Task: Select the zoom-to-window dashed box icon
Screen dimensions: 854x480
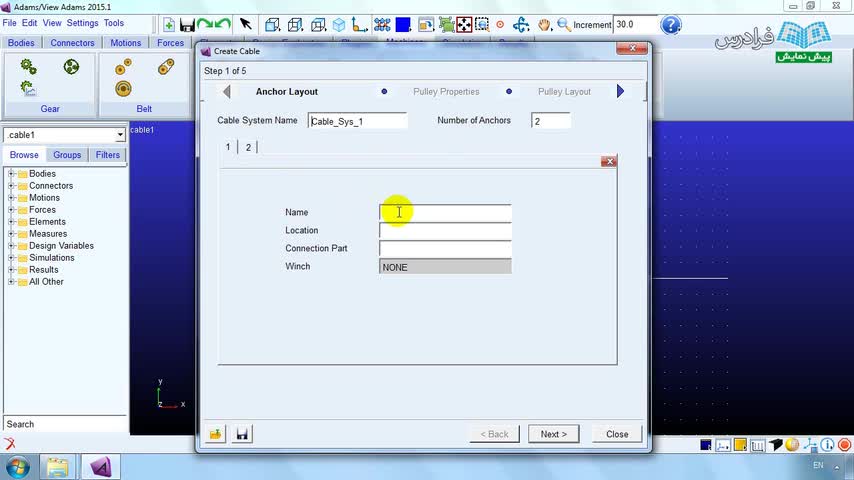Action: pyautogui.click(x=482, y=25)
